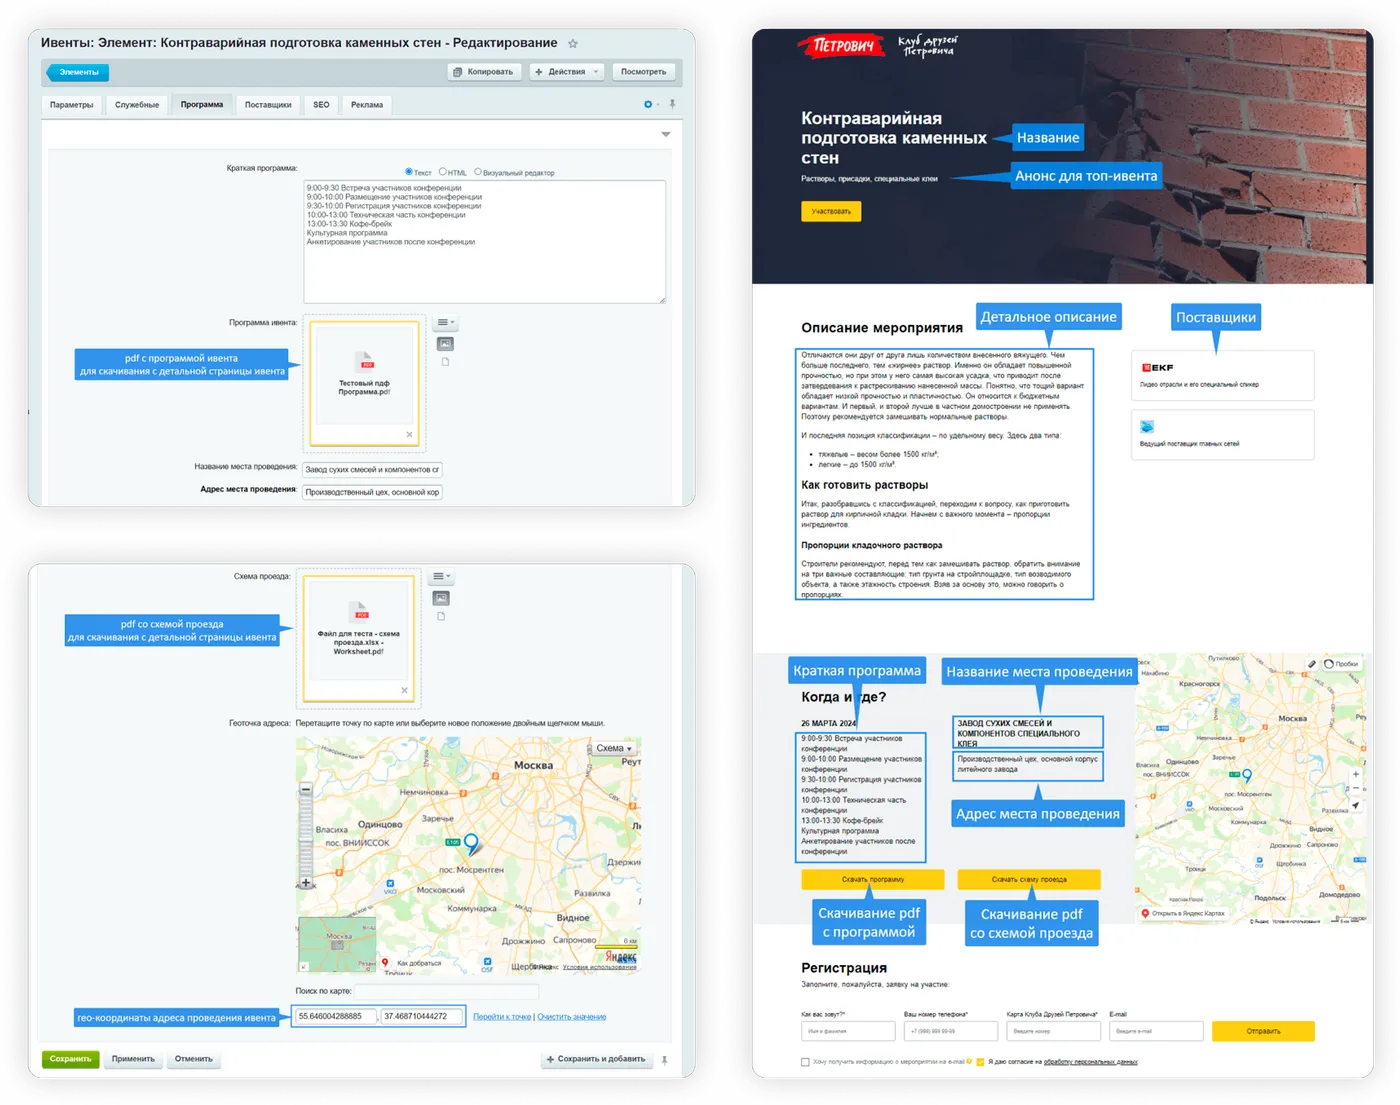Click the geolocation arrow on the site map
This screenshot has height=1105, width=1400.
(1356, 805)
